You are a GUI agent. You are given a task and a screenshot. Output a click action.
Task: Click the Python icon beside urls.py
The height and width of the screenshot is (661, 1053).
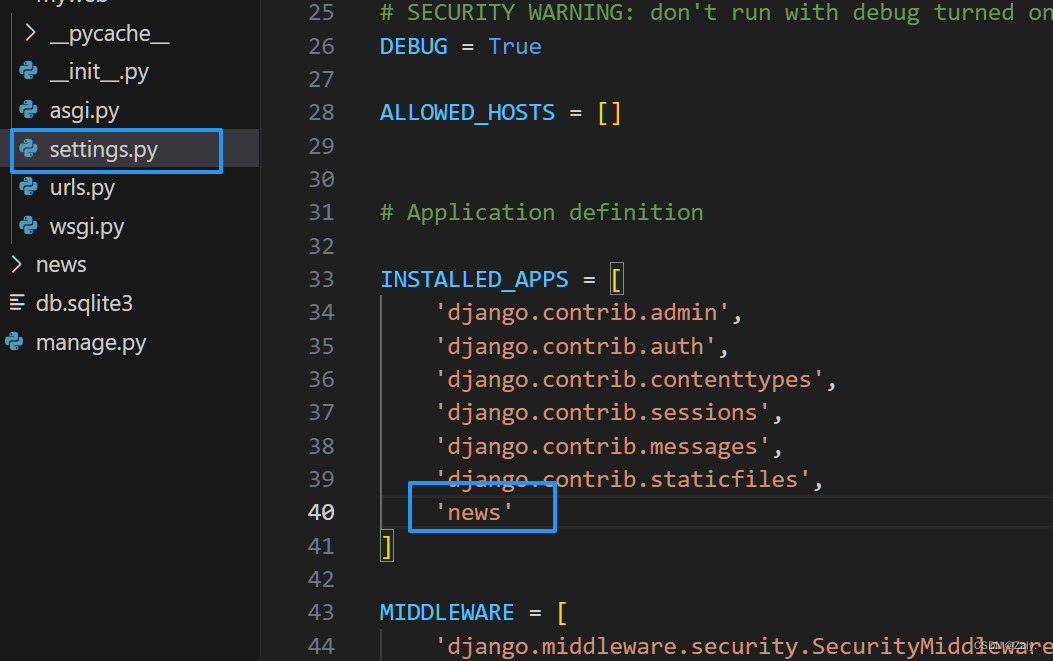[x=28, y=187]
